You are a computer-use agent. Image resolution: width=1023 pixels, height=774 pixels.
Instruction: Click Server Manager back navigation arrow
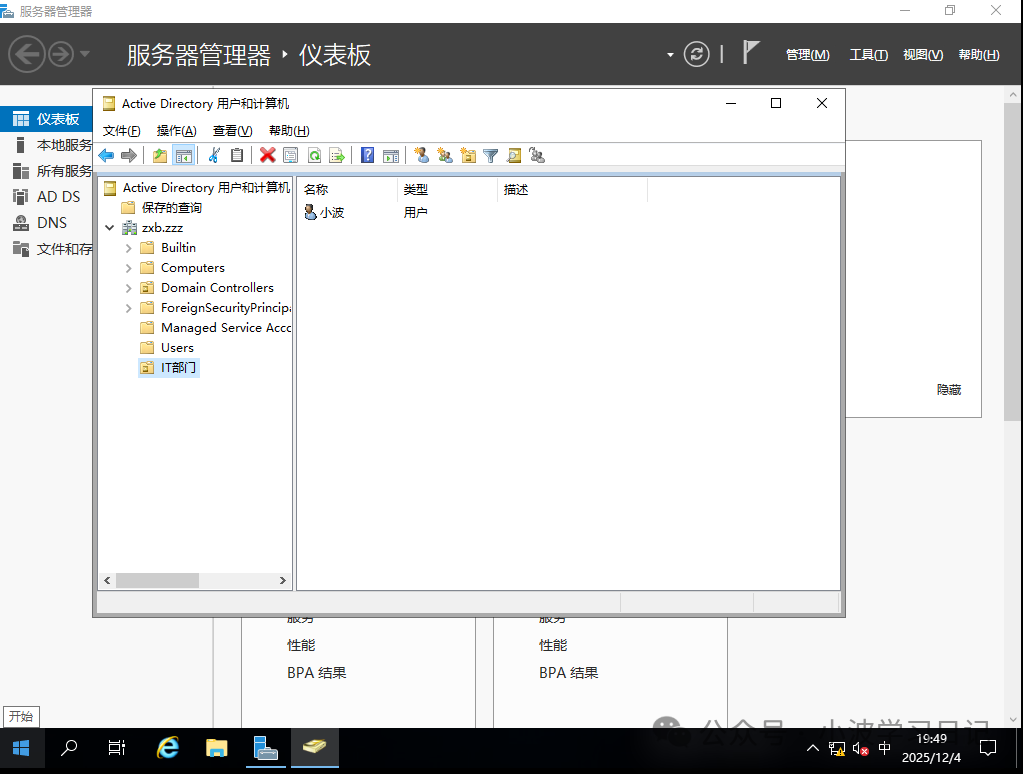click(x=27, y=54)
